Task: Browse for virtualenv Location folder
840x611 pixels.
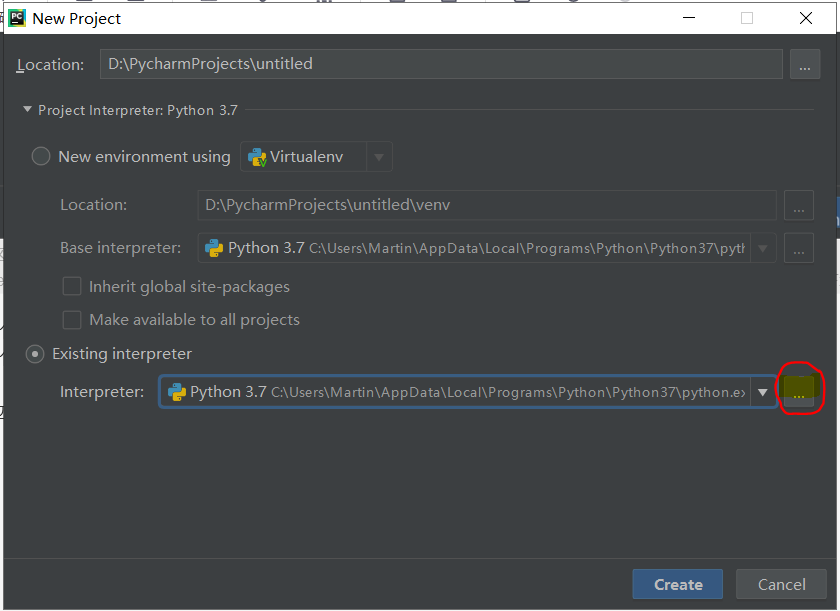Action: click(799, 205)
